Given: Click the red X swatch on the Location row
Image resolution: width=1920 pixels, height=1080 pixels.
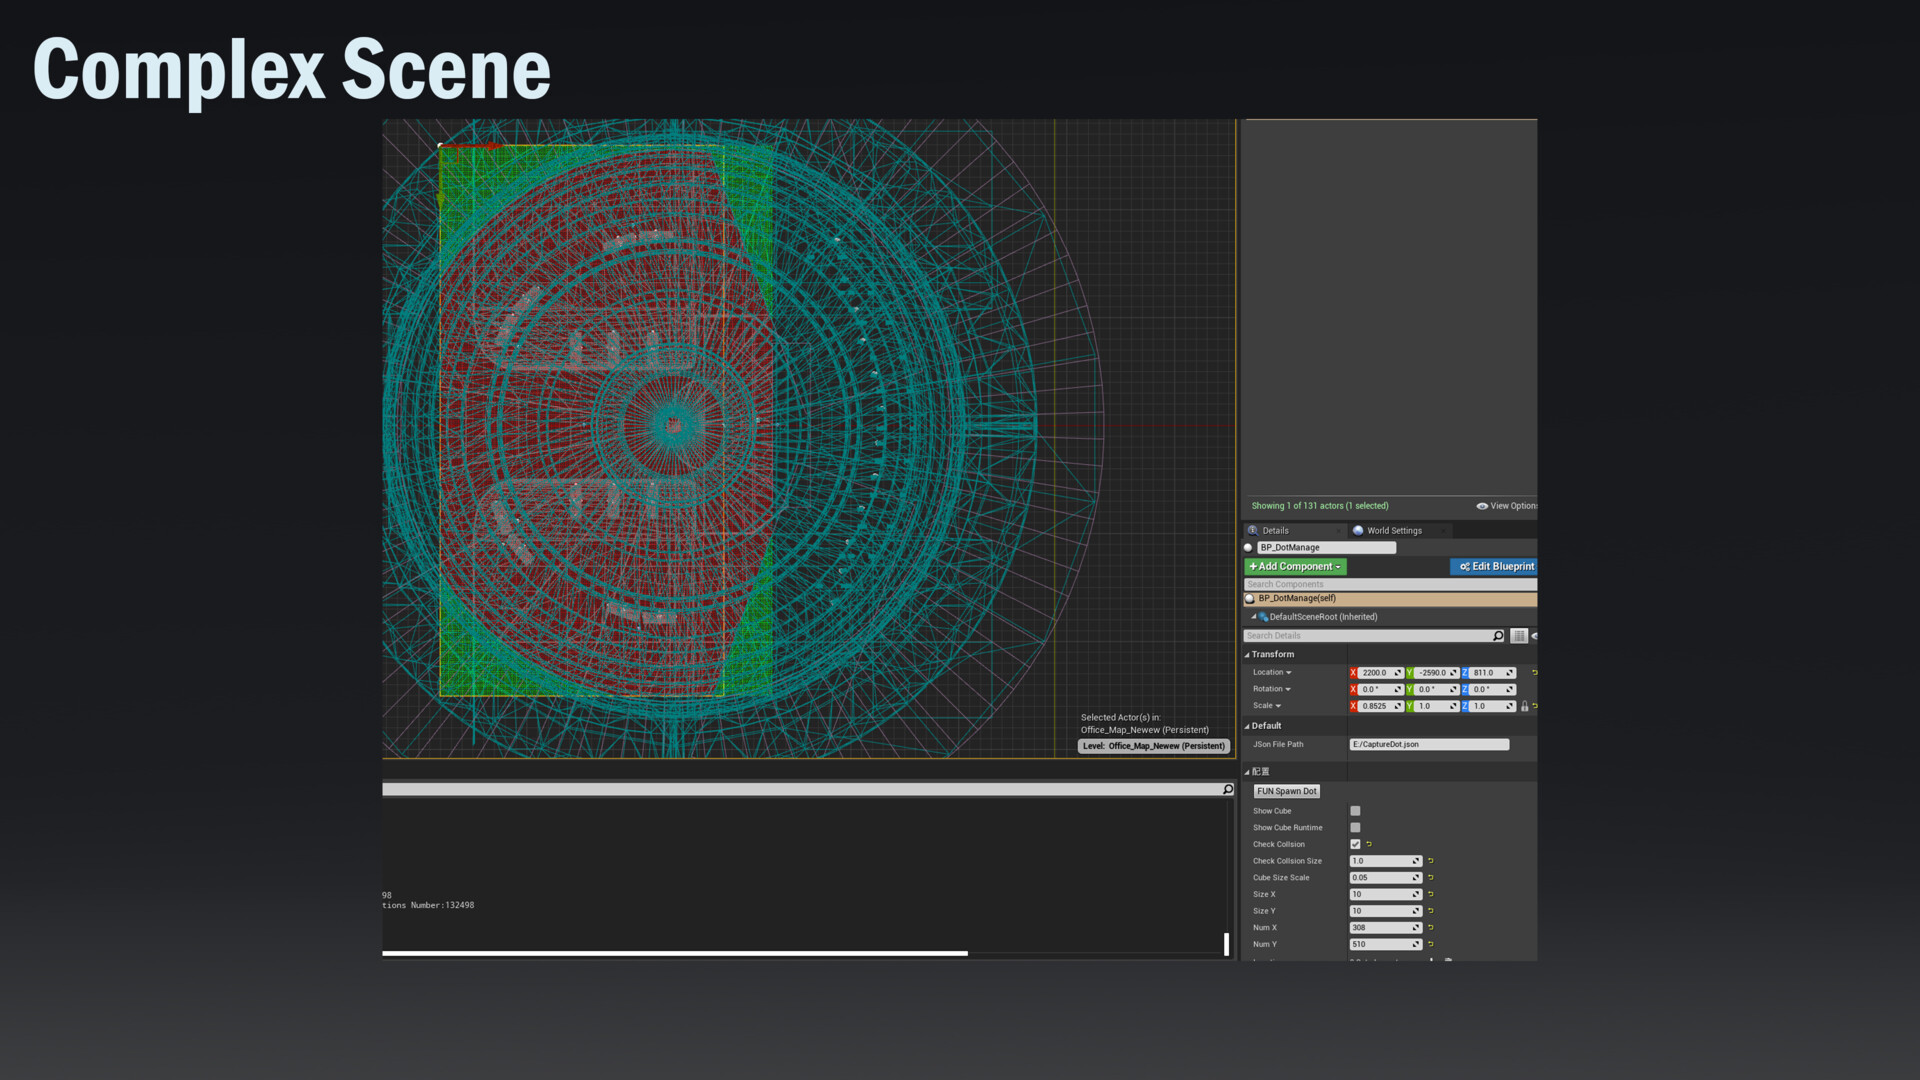Looking at the screenshot, I should [x=1353, y=672].
